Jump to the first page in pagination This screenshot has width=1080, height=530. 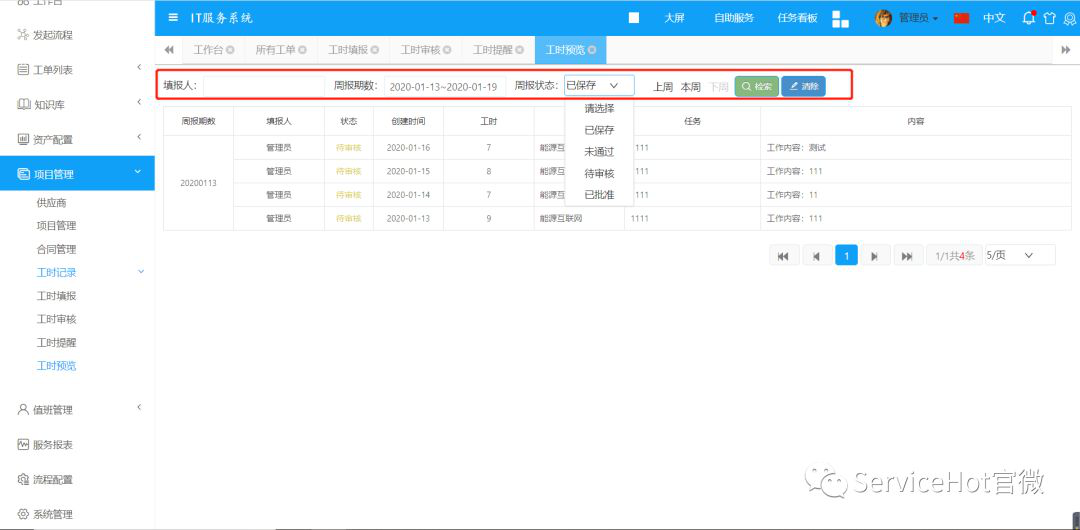[782, 256]
